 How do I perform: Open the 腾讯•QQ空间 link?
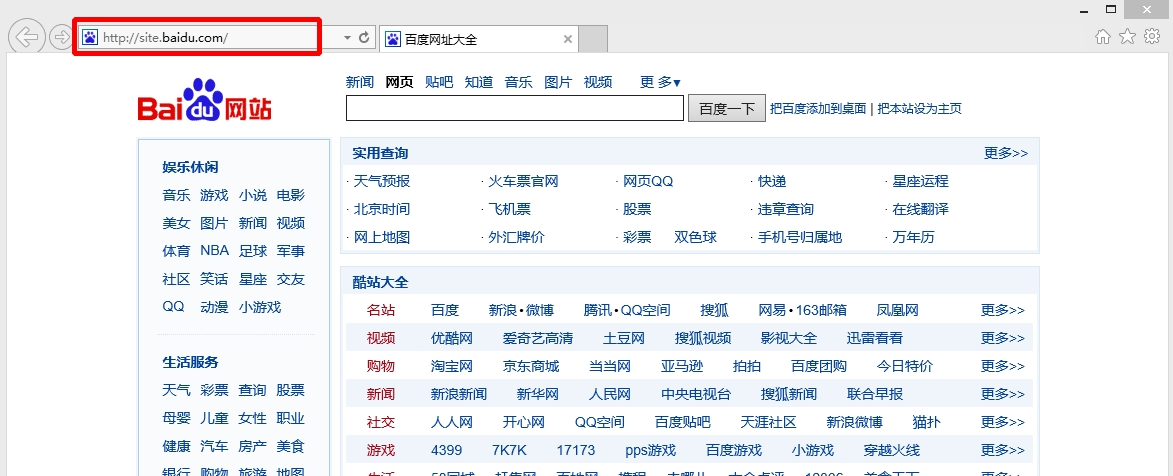point(627,310)
